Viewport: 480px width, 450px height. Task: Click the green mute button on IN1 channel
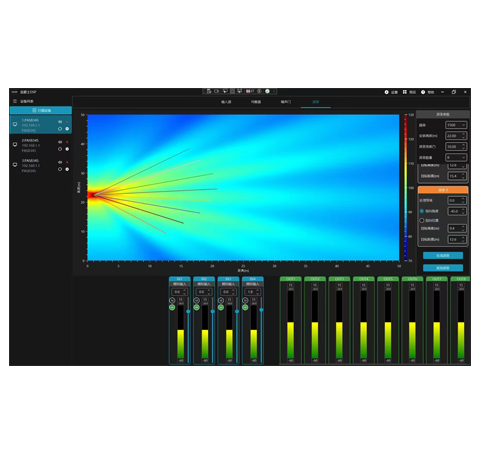pos(172,307)
